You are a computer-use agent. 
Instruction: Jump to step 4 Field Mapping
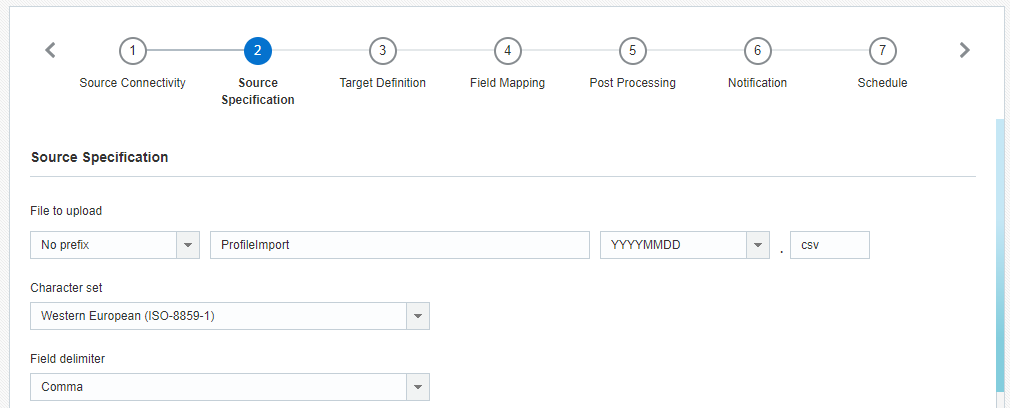click(x=508, y=51)
